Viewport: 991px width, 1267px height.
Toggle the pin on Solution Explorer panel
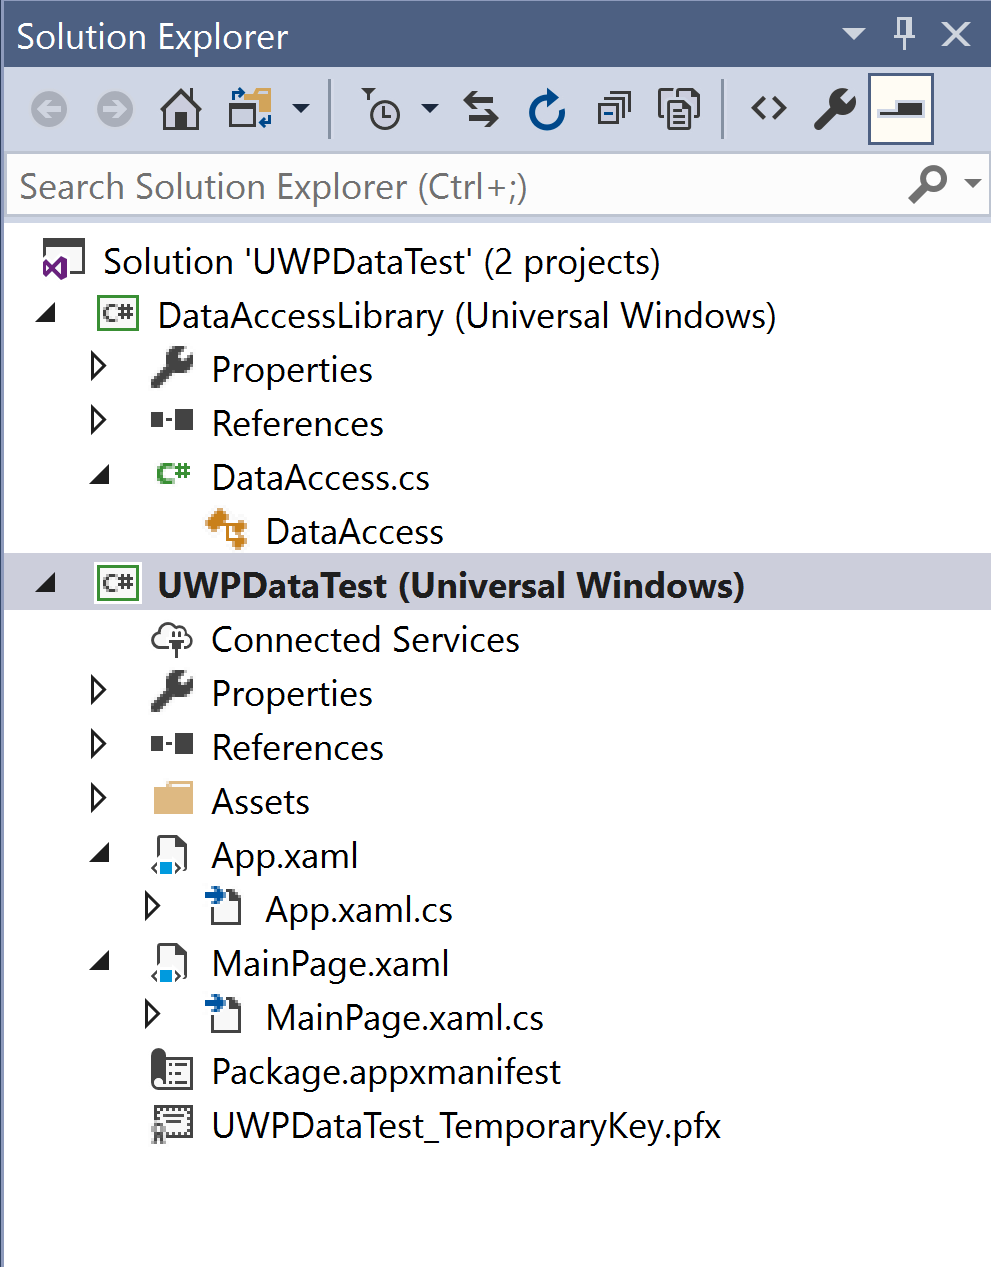click(x=903, y=34)
